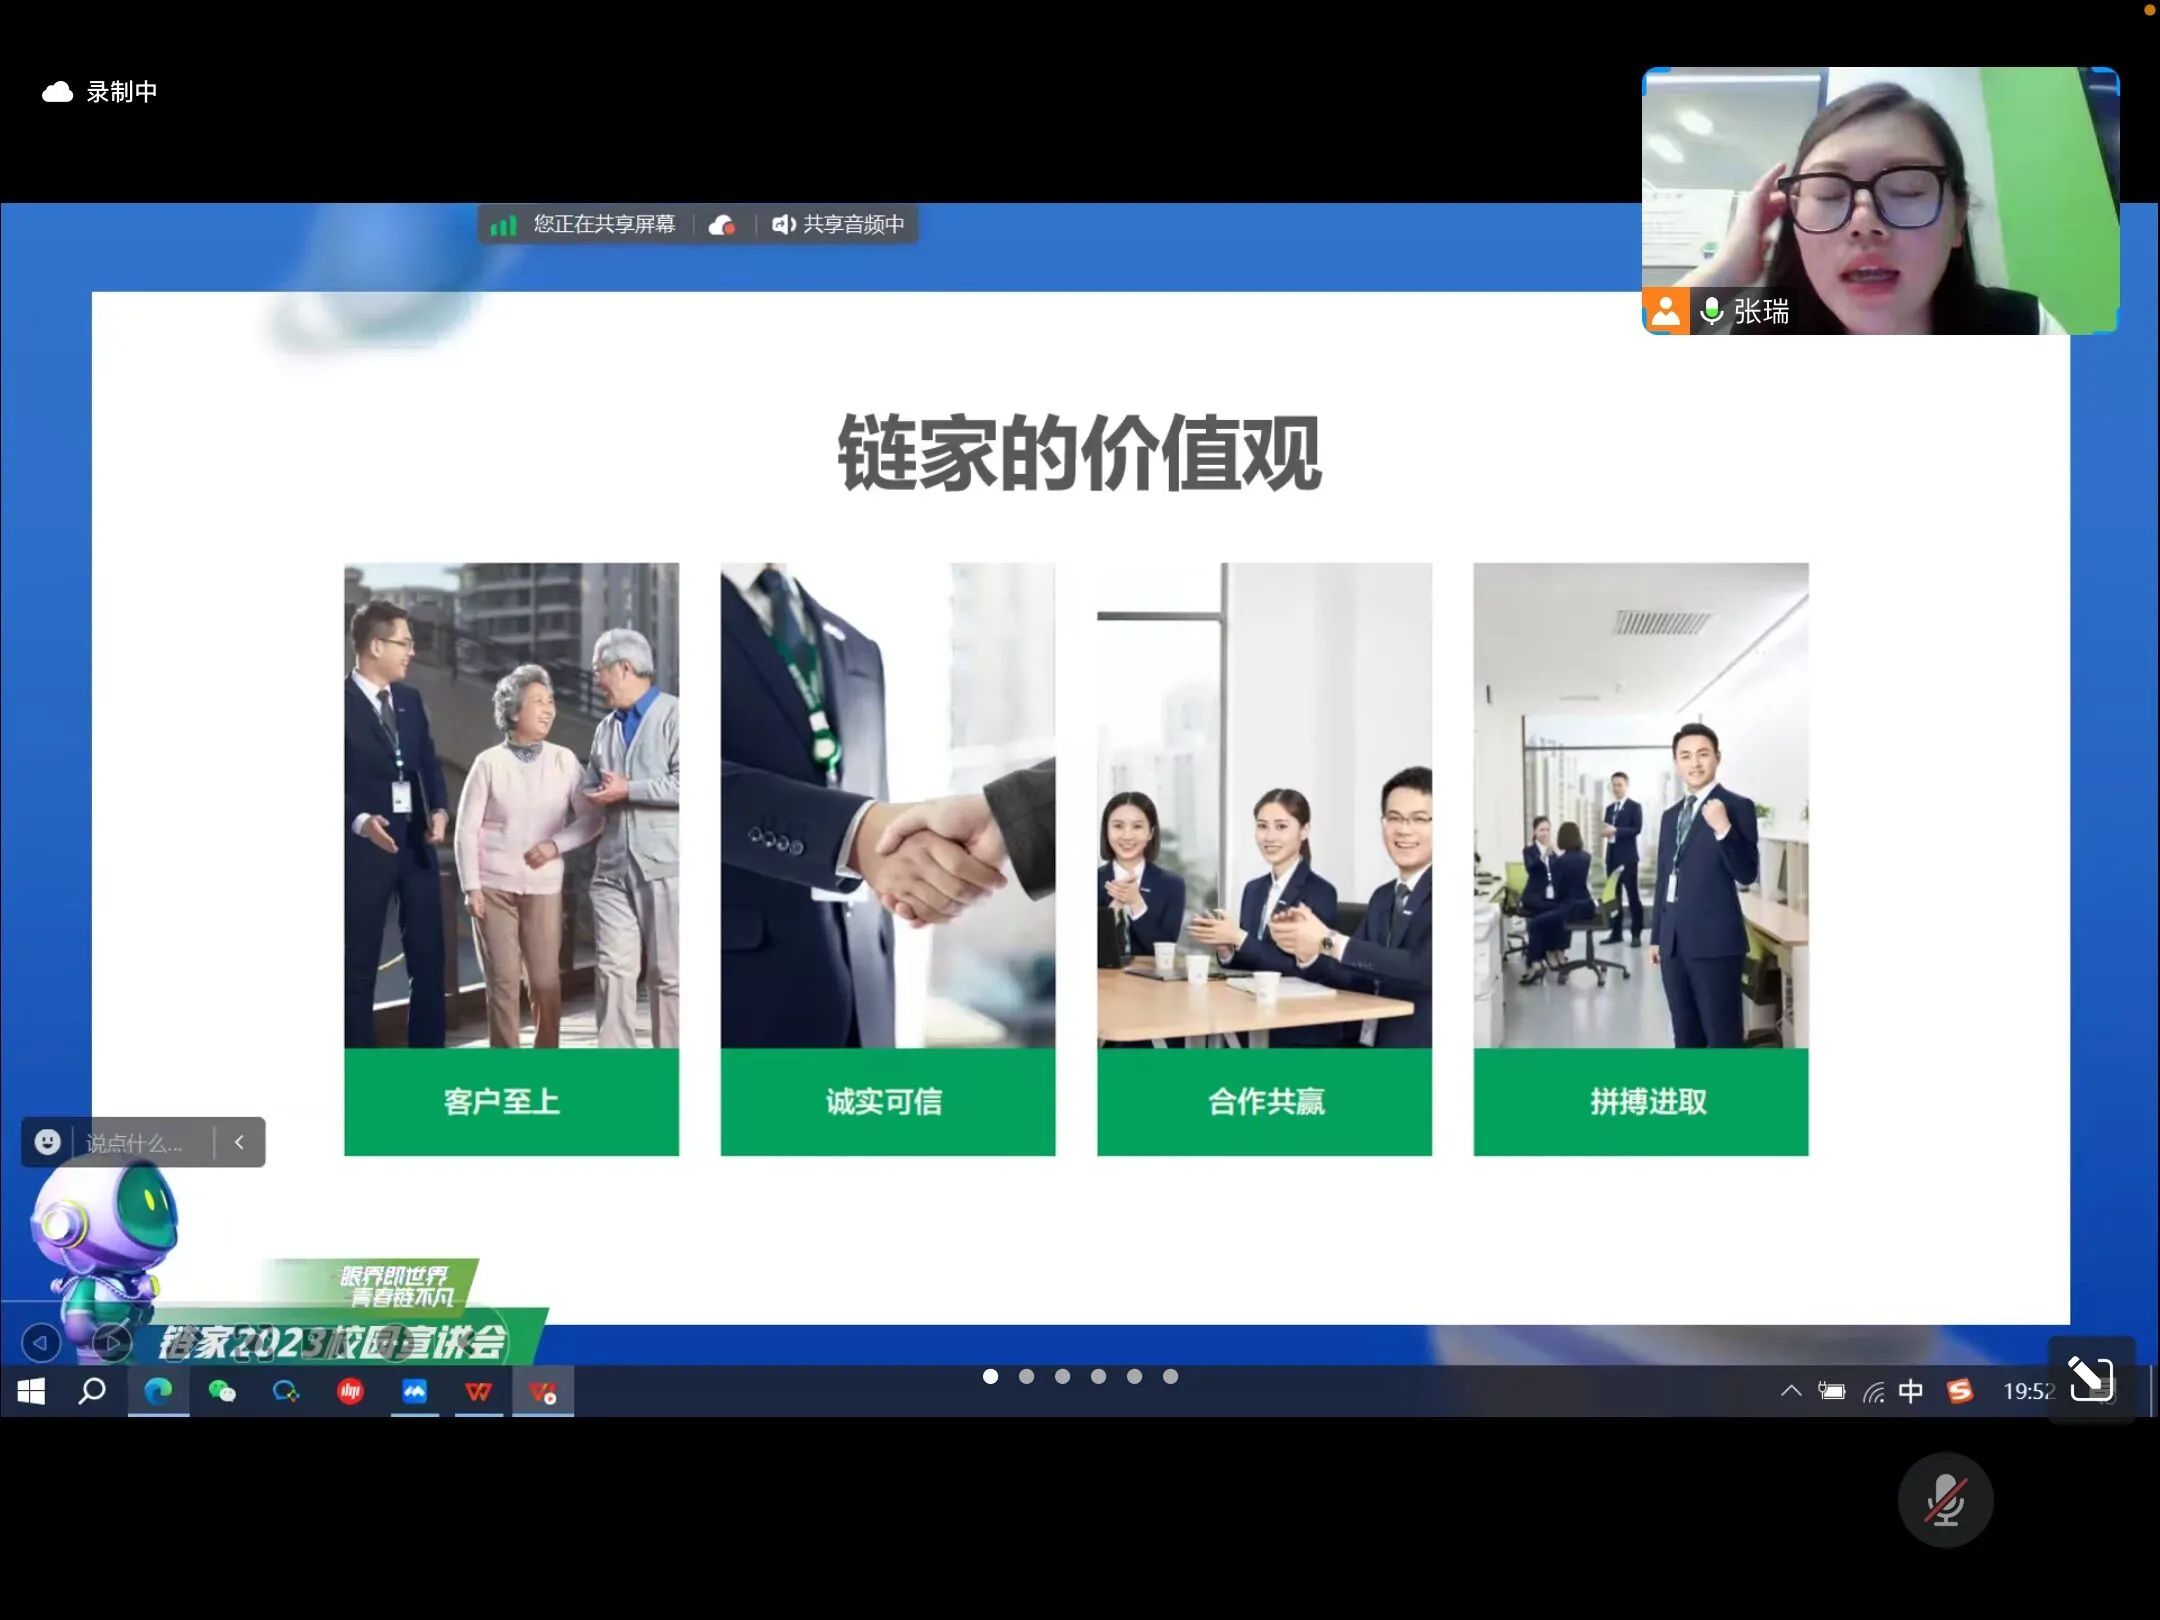Select the first page indicator dot

(990, 1377)
